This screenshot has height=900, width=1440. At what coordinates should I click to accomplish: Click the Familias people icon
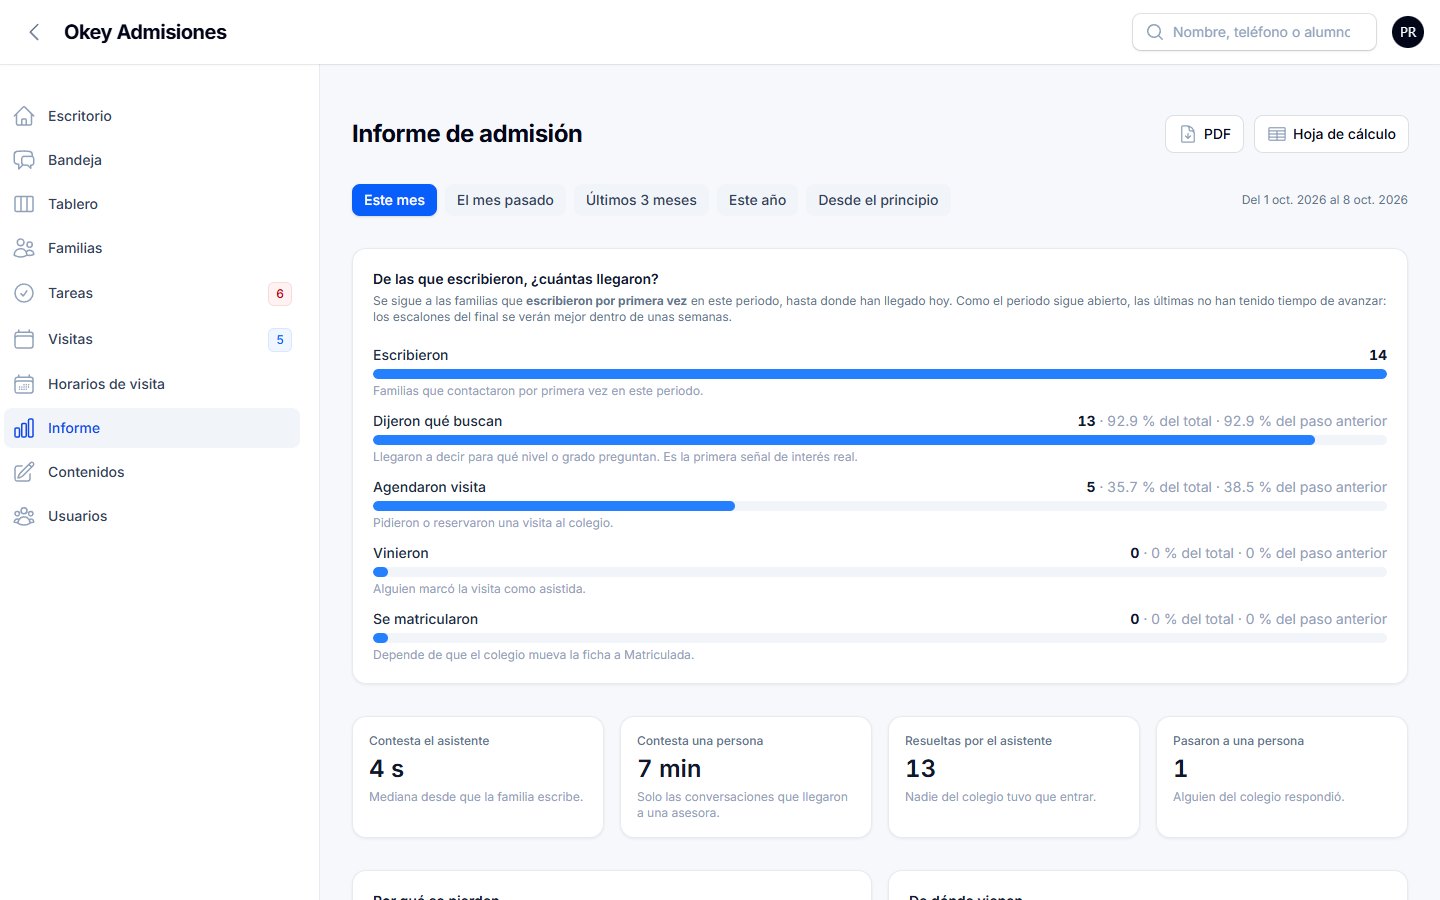24,248
